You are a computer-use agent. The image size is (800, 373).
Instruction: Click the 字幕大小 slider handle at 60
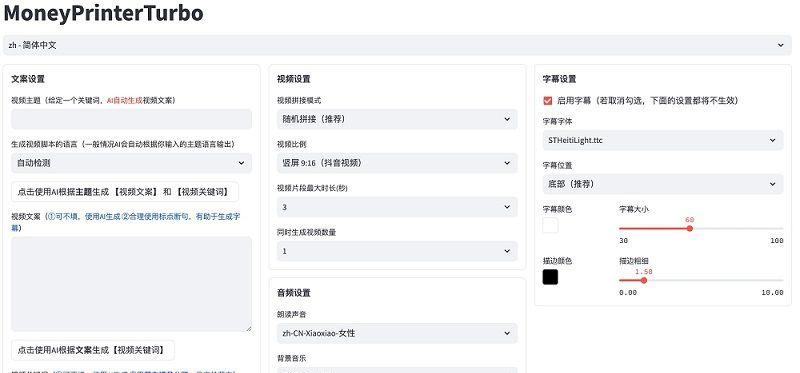(x=690, y=228)
